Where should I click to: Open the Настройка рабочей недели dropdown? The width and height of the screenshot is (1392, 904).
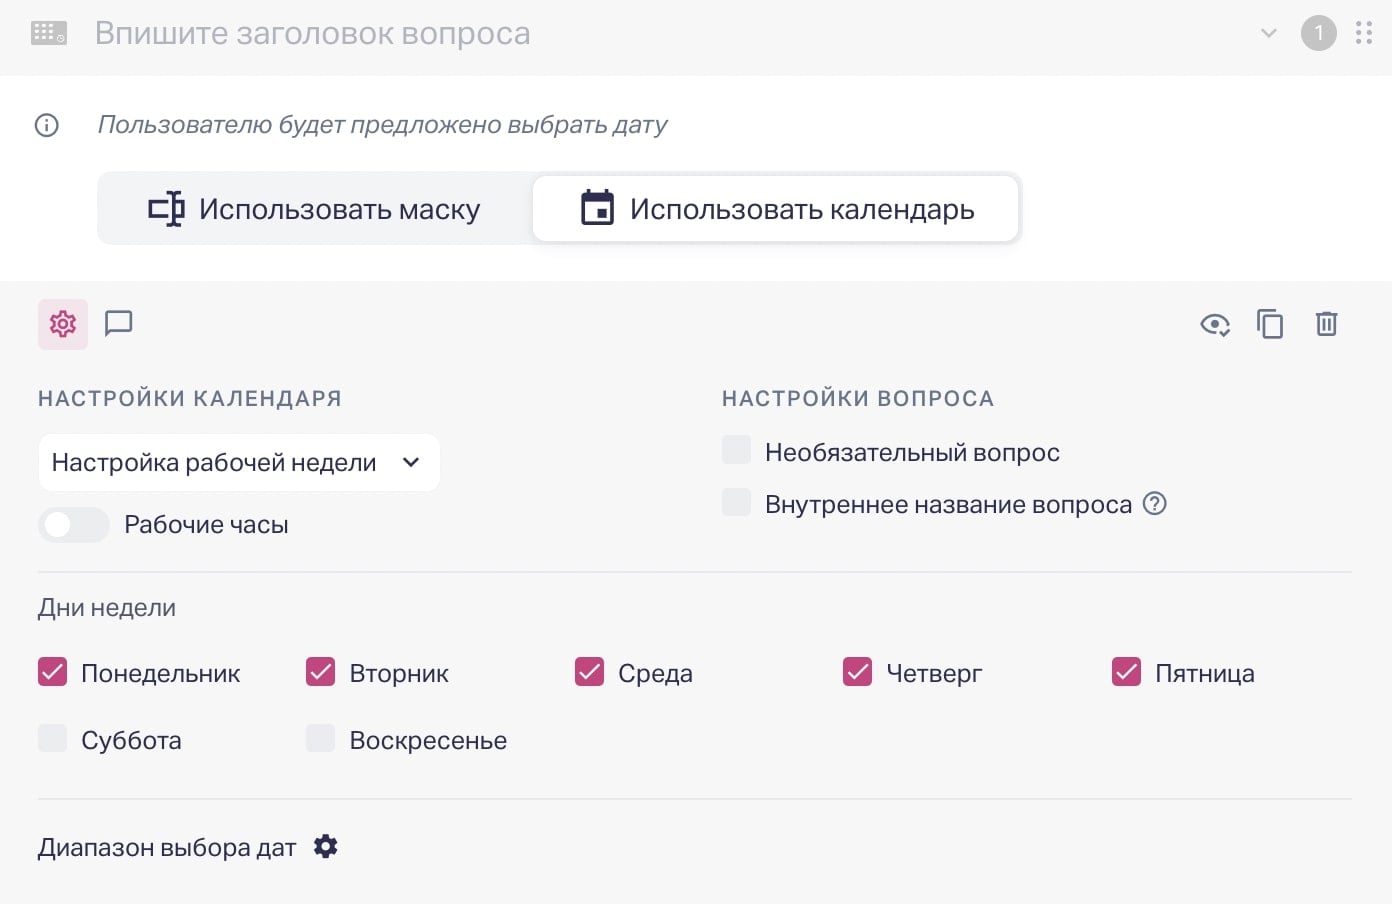[x=239, y=462]
